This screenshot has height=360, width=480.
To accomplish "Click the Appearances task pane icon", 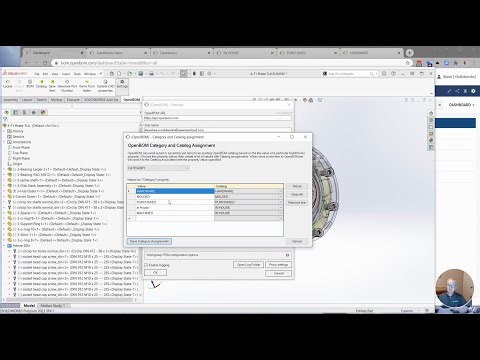I will [x=431, y=140].
